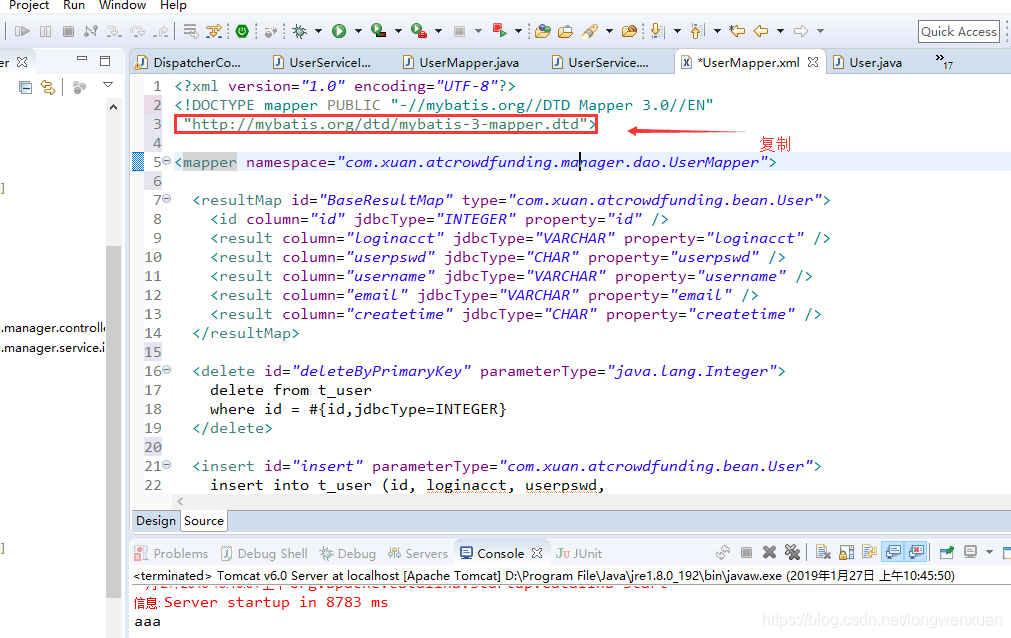Viewport: 1011px width, 638px height.
Task: Open the Project menu
Action: 29,5
